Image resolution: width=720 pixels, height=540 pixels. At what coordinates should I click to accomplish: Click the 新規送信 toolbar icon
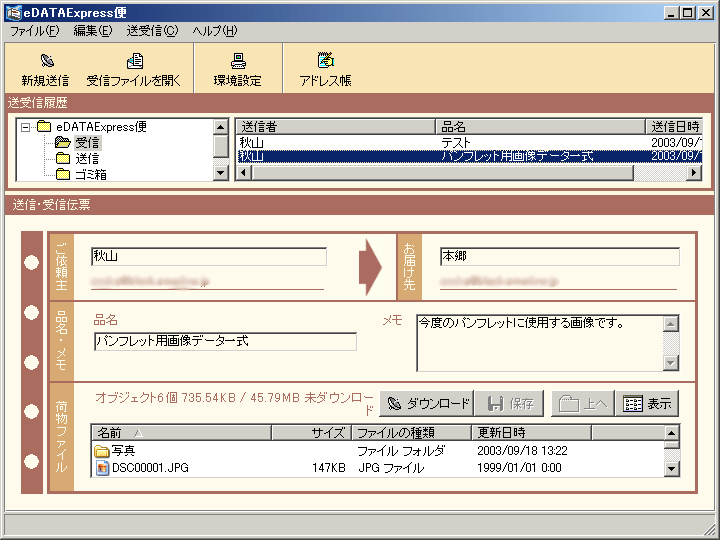point(47,60)
